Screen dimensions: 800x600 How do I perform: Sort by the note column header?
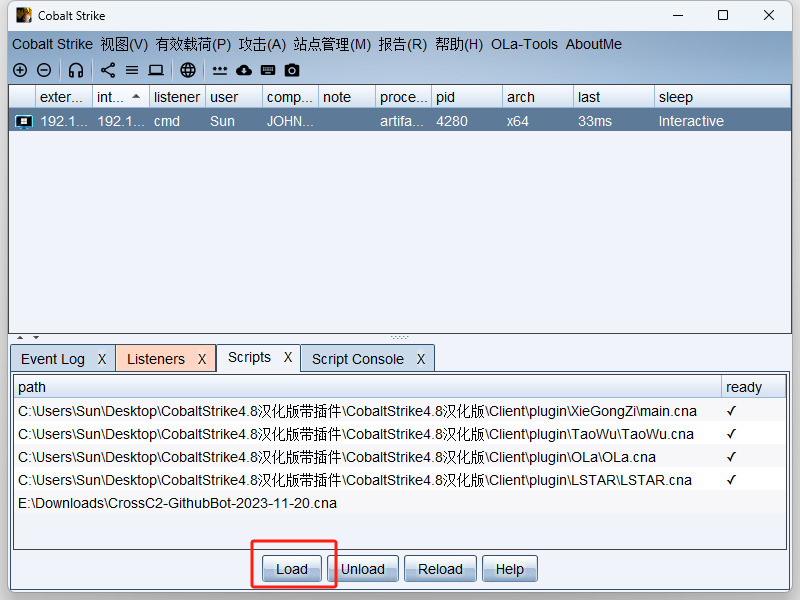coord(347,97)
